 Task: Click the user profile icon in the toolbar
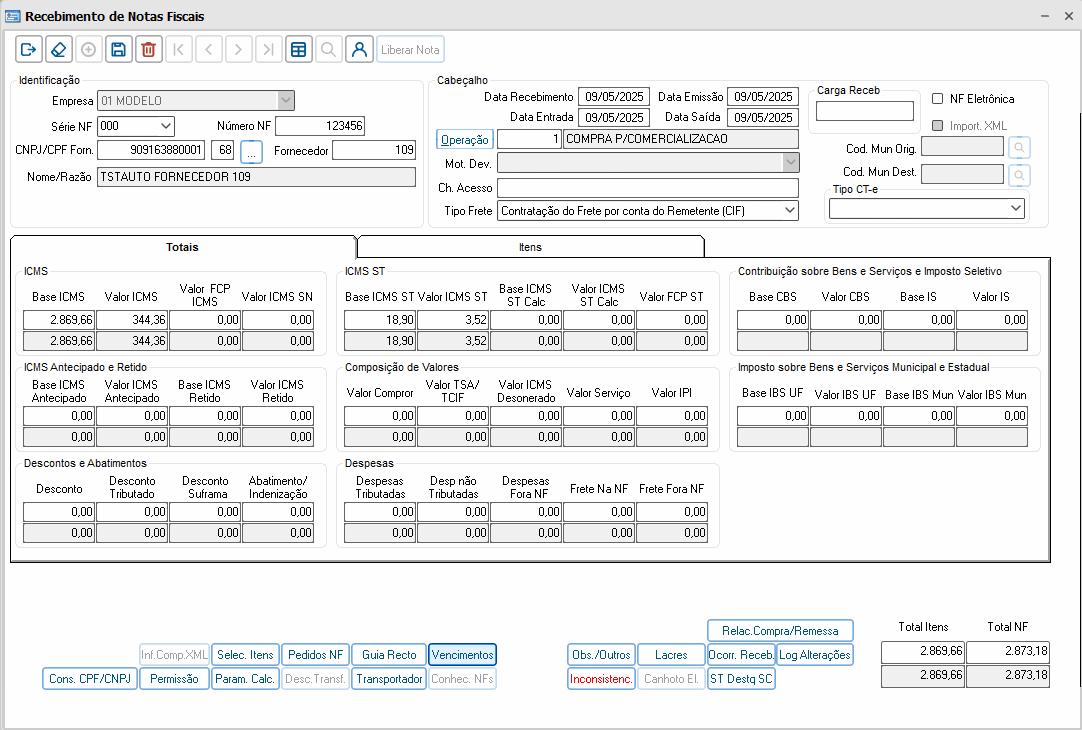click(x=359, y=49)
